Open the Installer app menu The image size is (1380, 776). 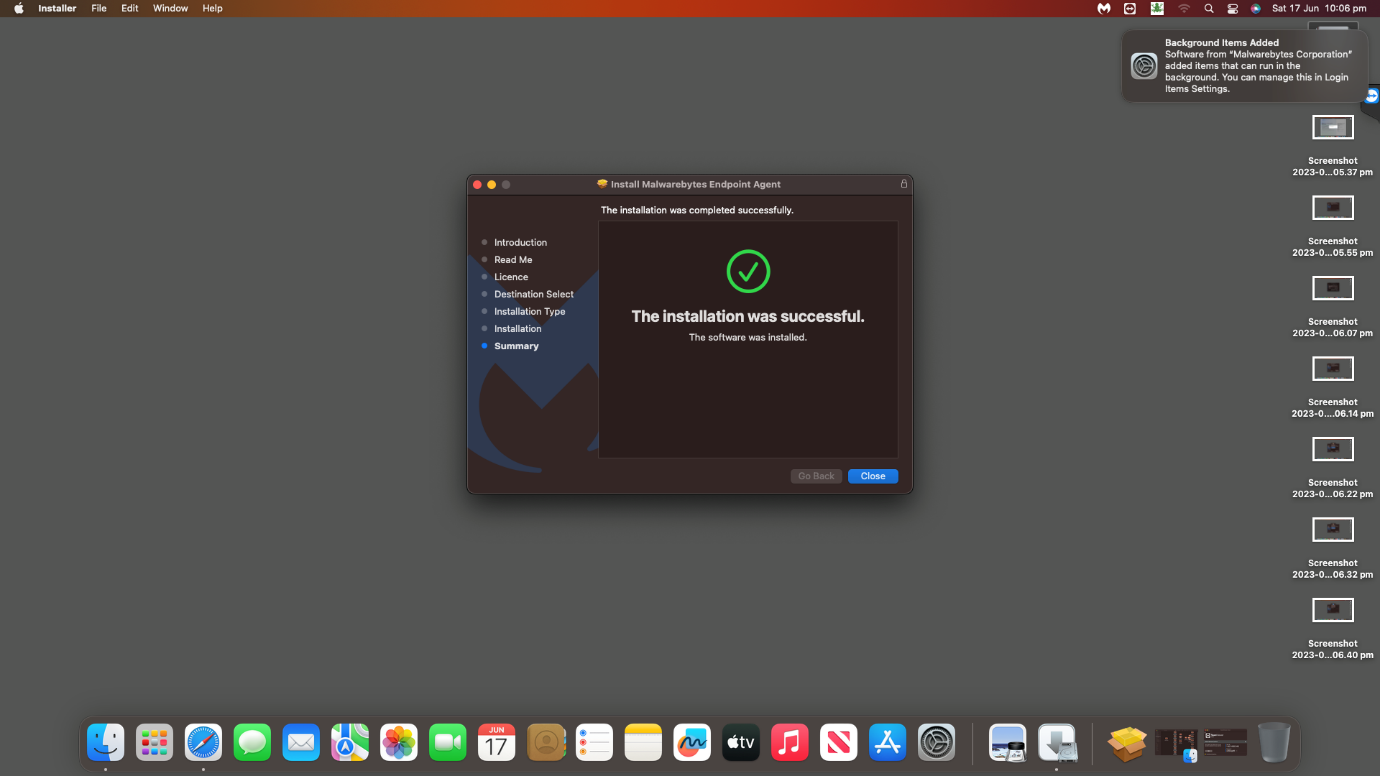click(x=57, y=8)
